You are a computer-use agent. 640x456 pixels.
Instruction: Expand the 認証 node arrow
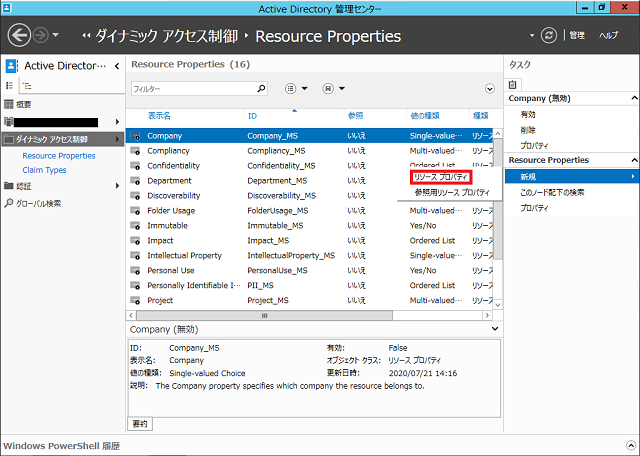click(118, 185)
